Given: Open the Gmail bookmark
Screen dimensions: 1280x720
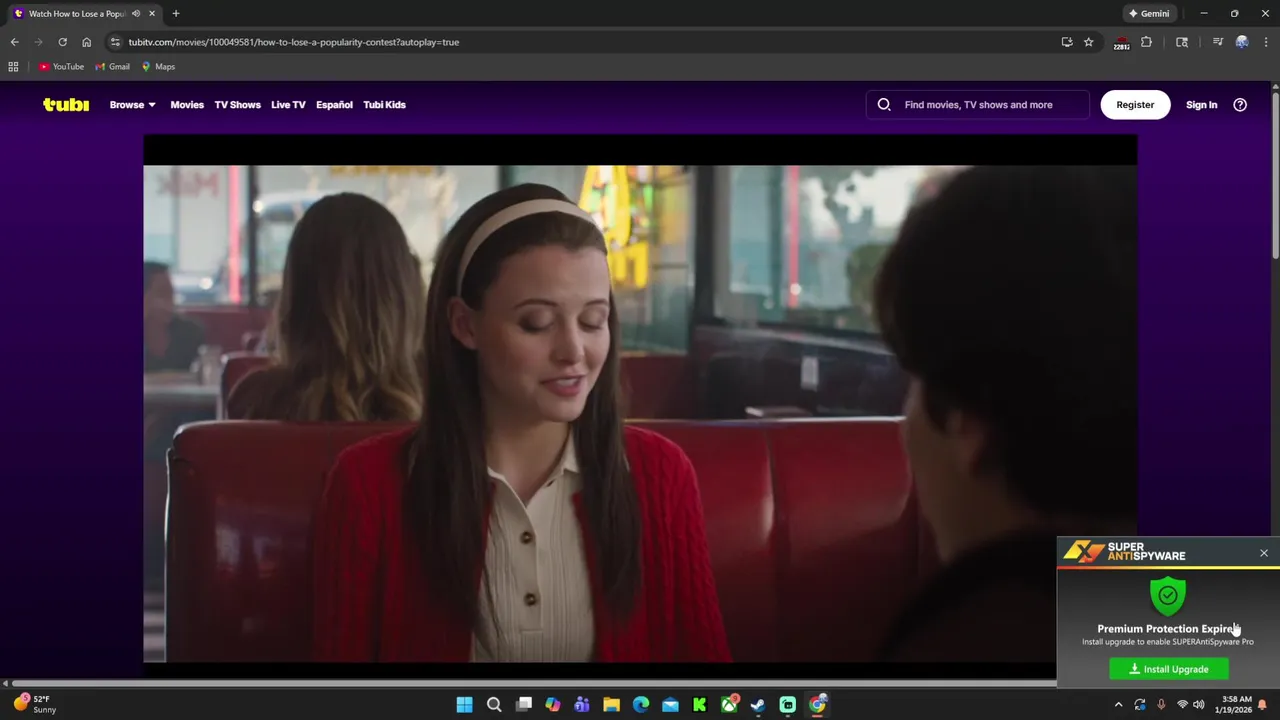Looking at the screenshot, I should (112, 67).
